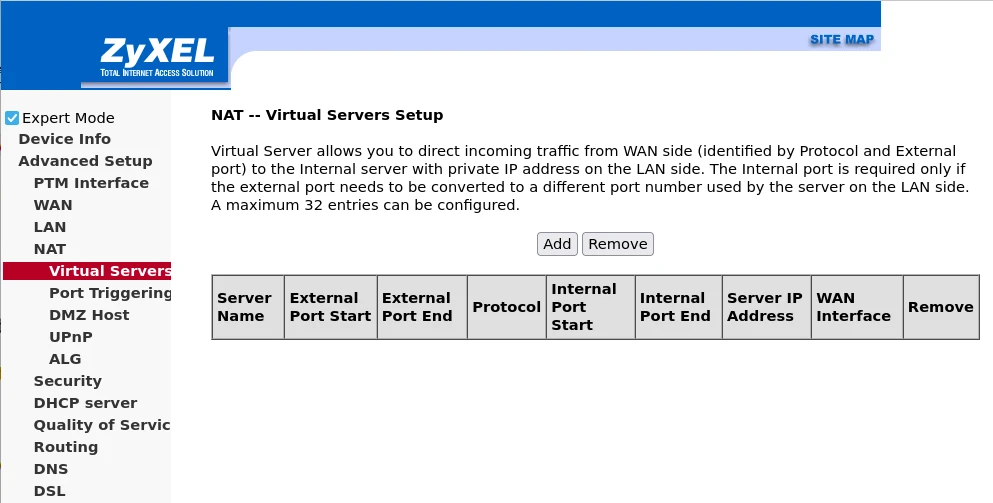Collapse the Advanced Setup section
The image size is (993, 503).
coord(85,161)
